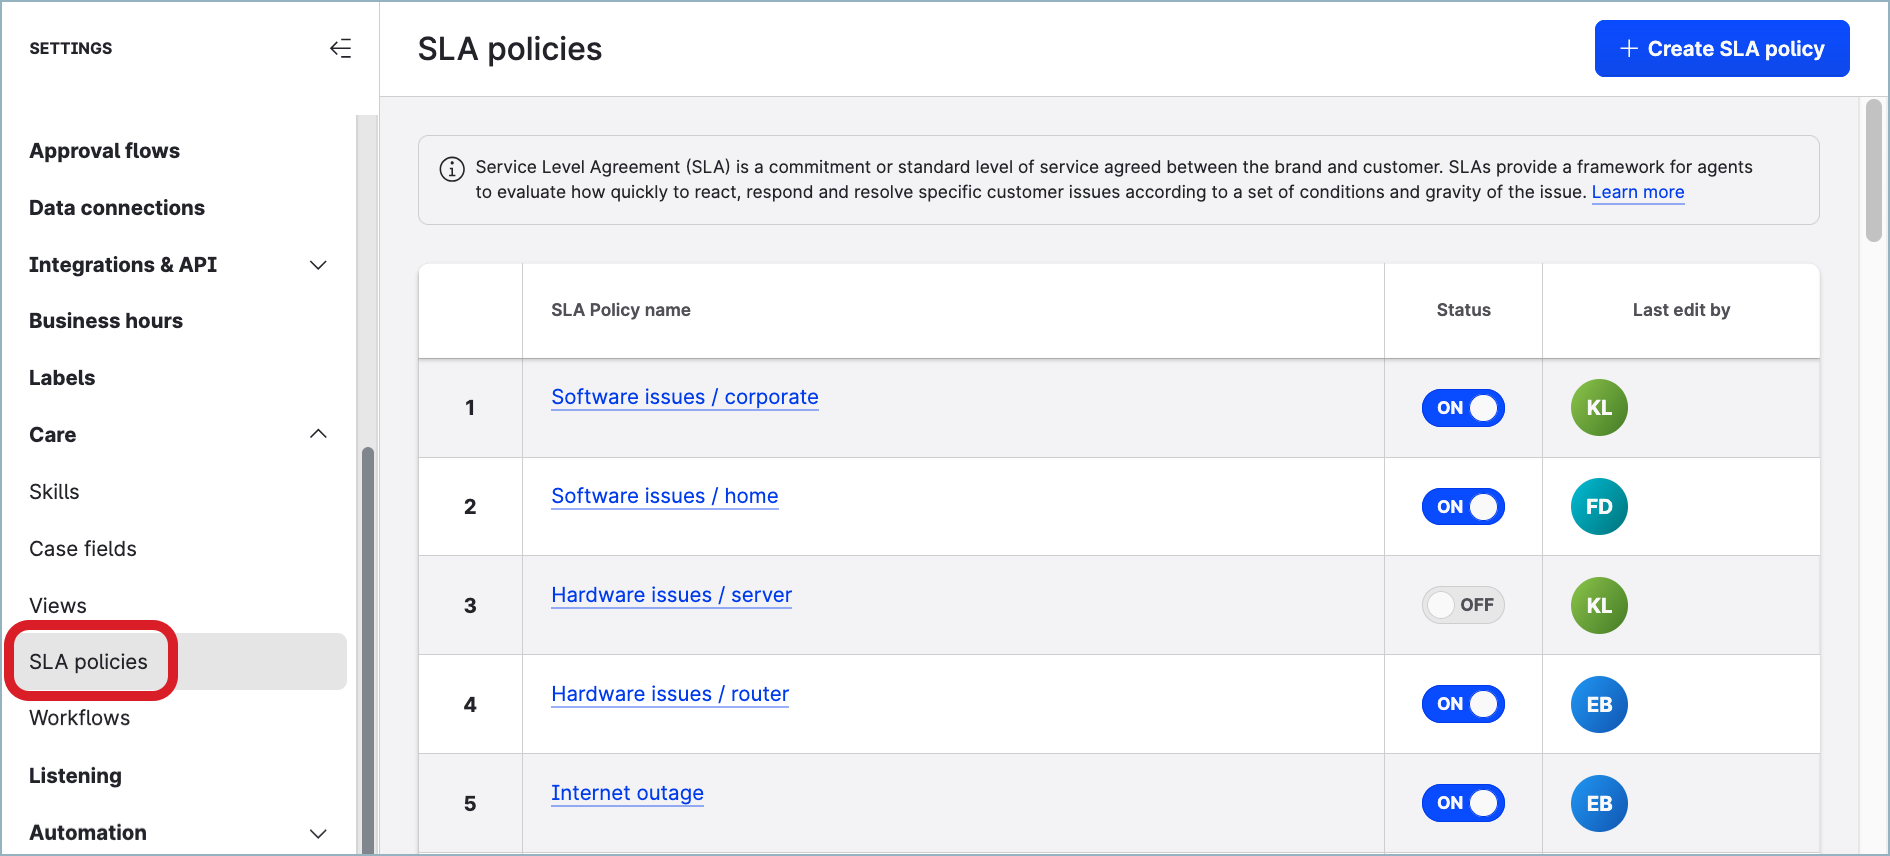Collapse the Care section chevron
This screenshot has height=856, width=1890.
click(x=318, y=434)
